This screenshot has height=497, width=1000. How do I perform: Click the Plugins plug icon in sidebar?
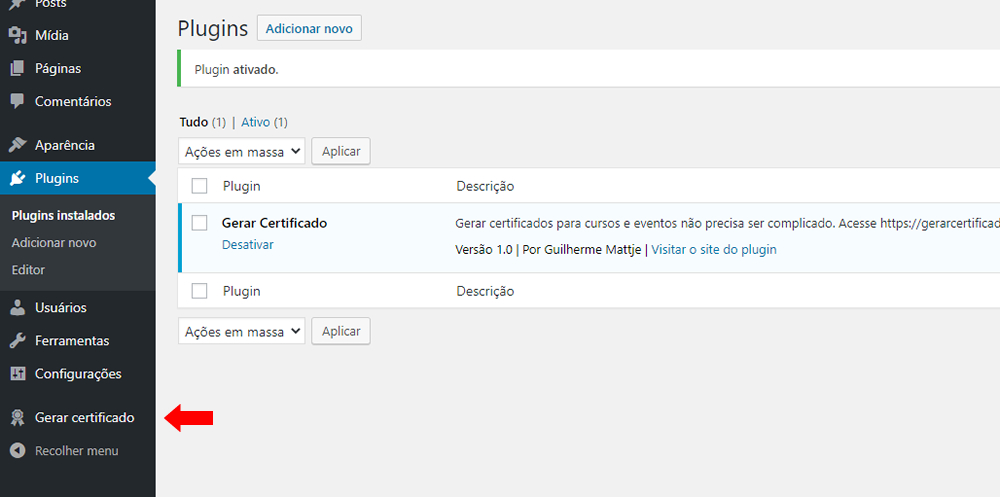click(18, 178)
